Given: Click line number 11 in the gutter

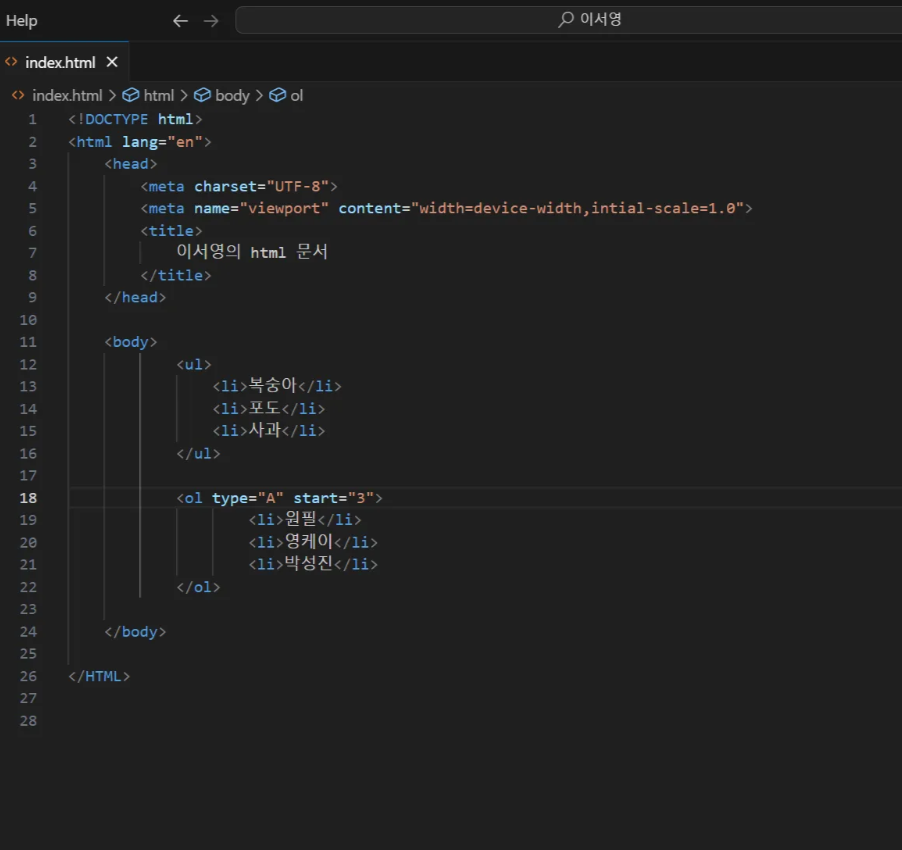Looking at the screenshot, I should tap(28, 342).
